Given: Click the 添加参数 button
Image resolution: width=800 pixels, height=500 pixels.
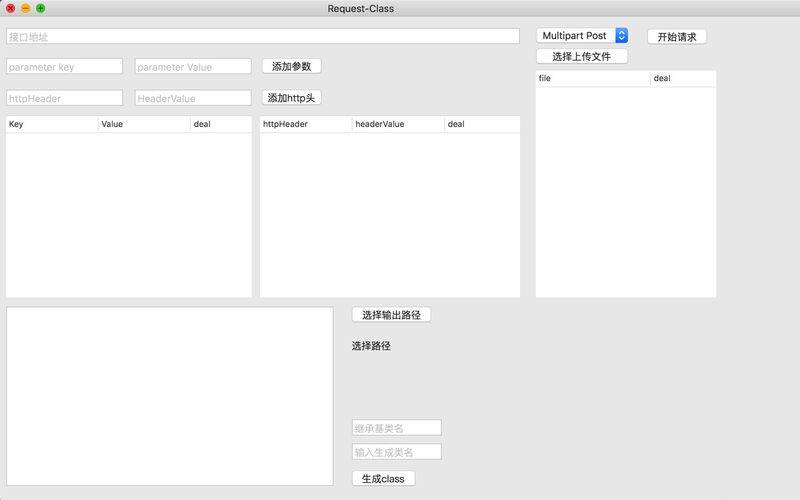Looking at the screenshot, I should tap(291, 66).
